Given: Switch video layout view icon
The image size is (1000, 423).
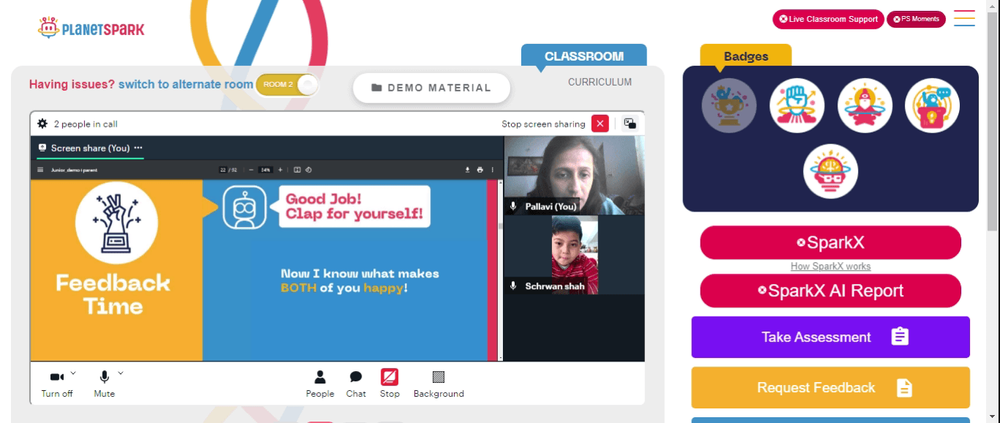Looking at the screenshot, I should pyautogui.click(x=630, y=124).
